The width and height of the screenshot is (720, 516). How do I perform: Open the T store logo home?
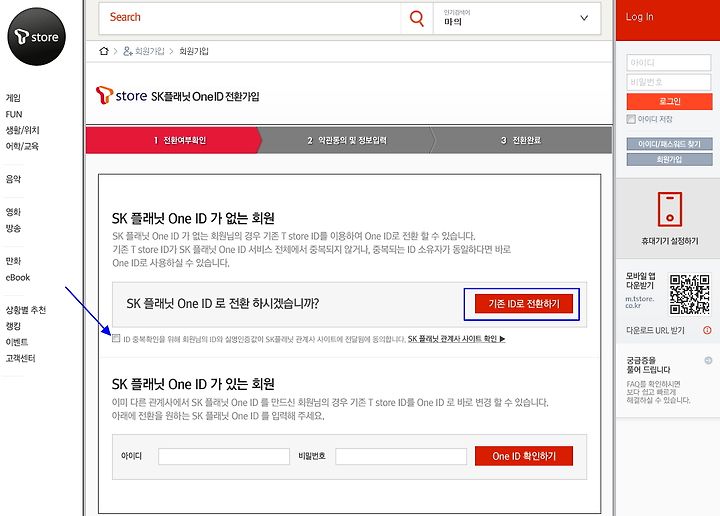pos(36,36)
